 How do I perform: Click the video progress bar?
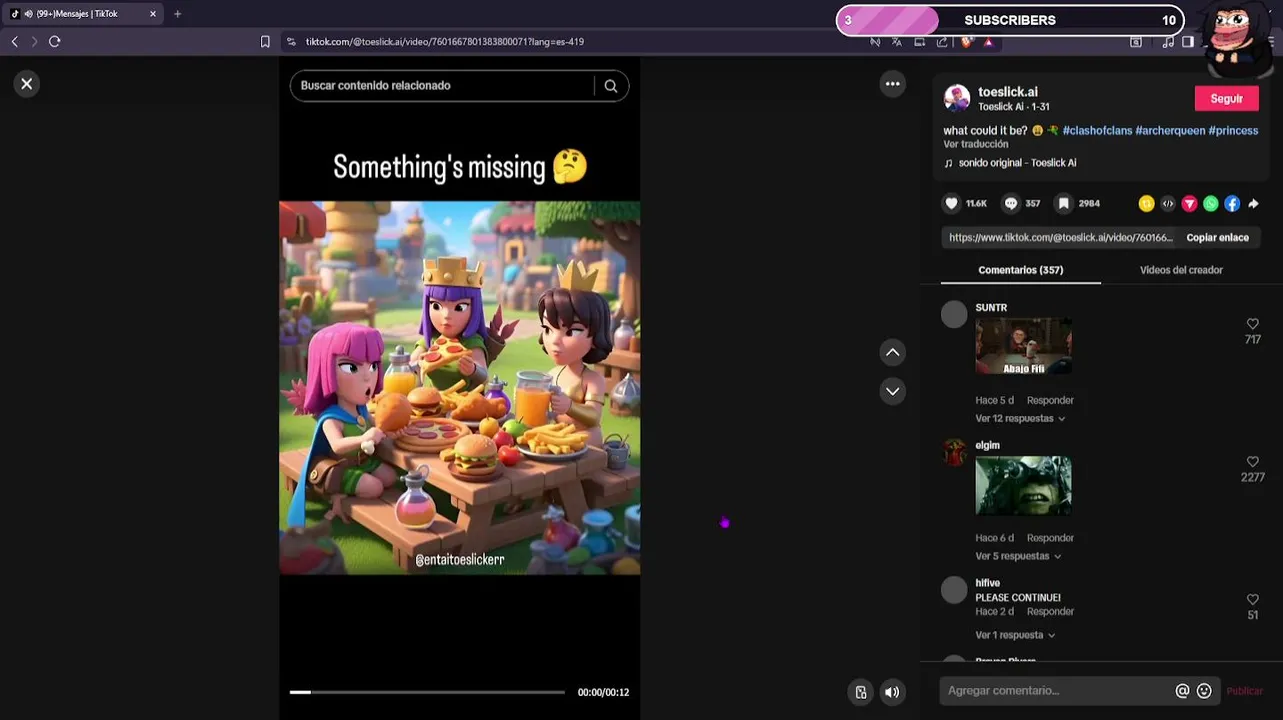tap(427, 692)
